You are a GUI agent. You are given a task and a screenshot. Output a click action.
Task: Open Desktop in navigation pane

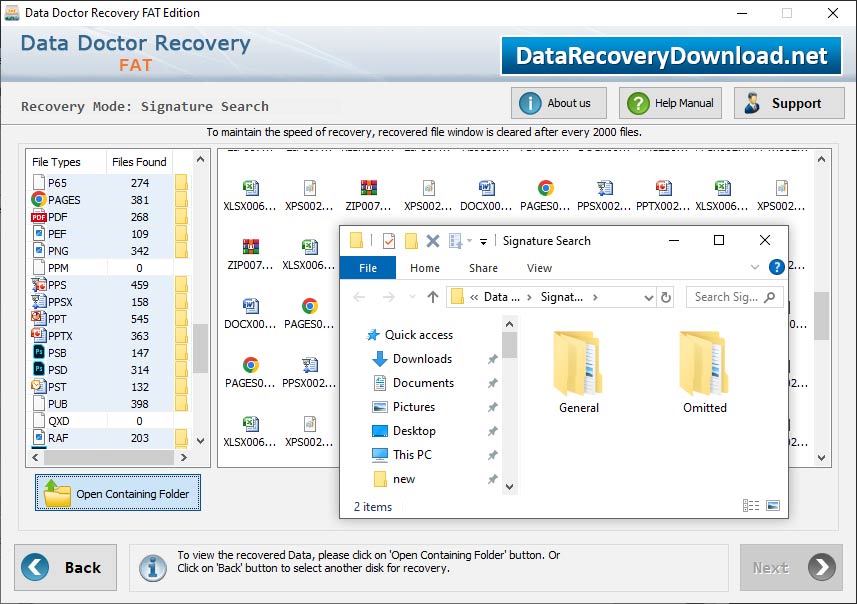pos(404,431)
